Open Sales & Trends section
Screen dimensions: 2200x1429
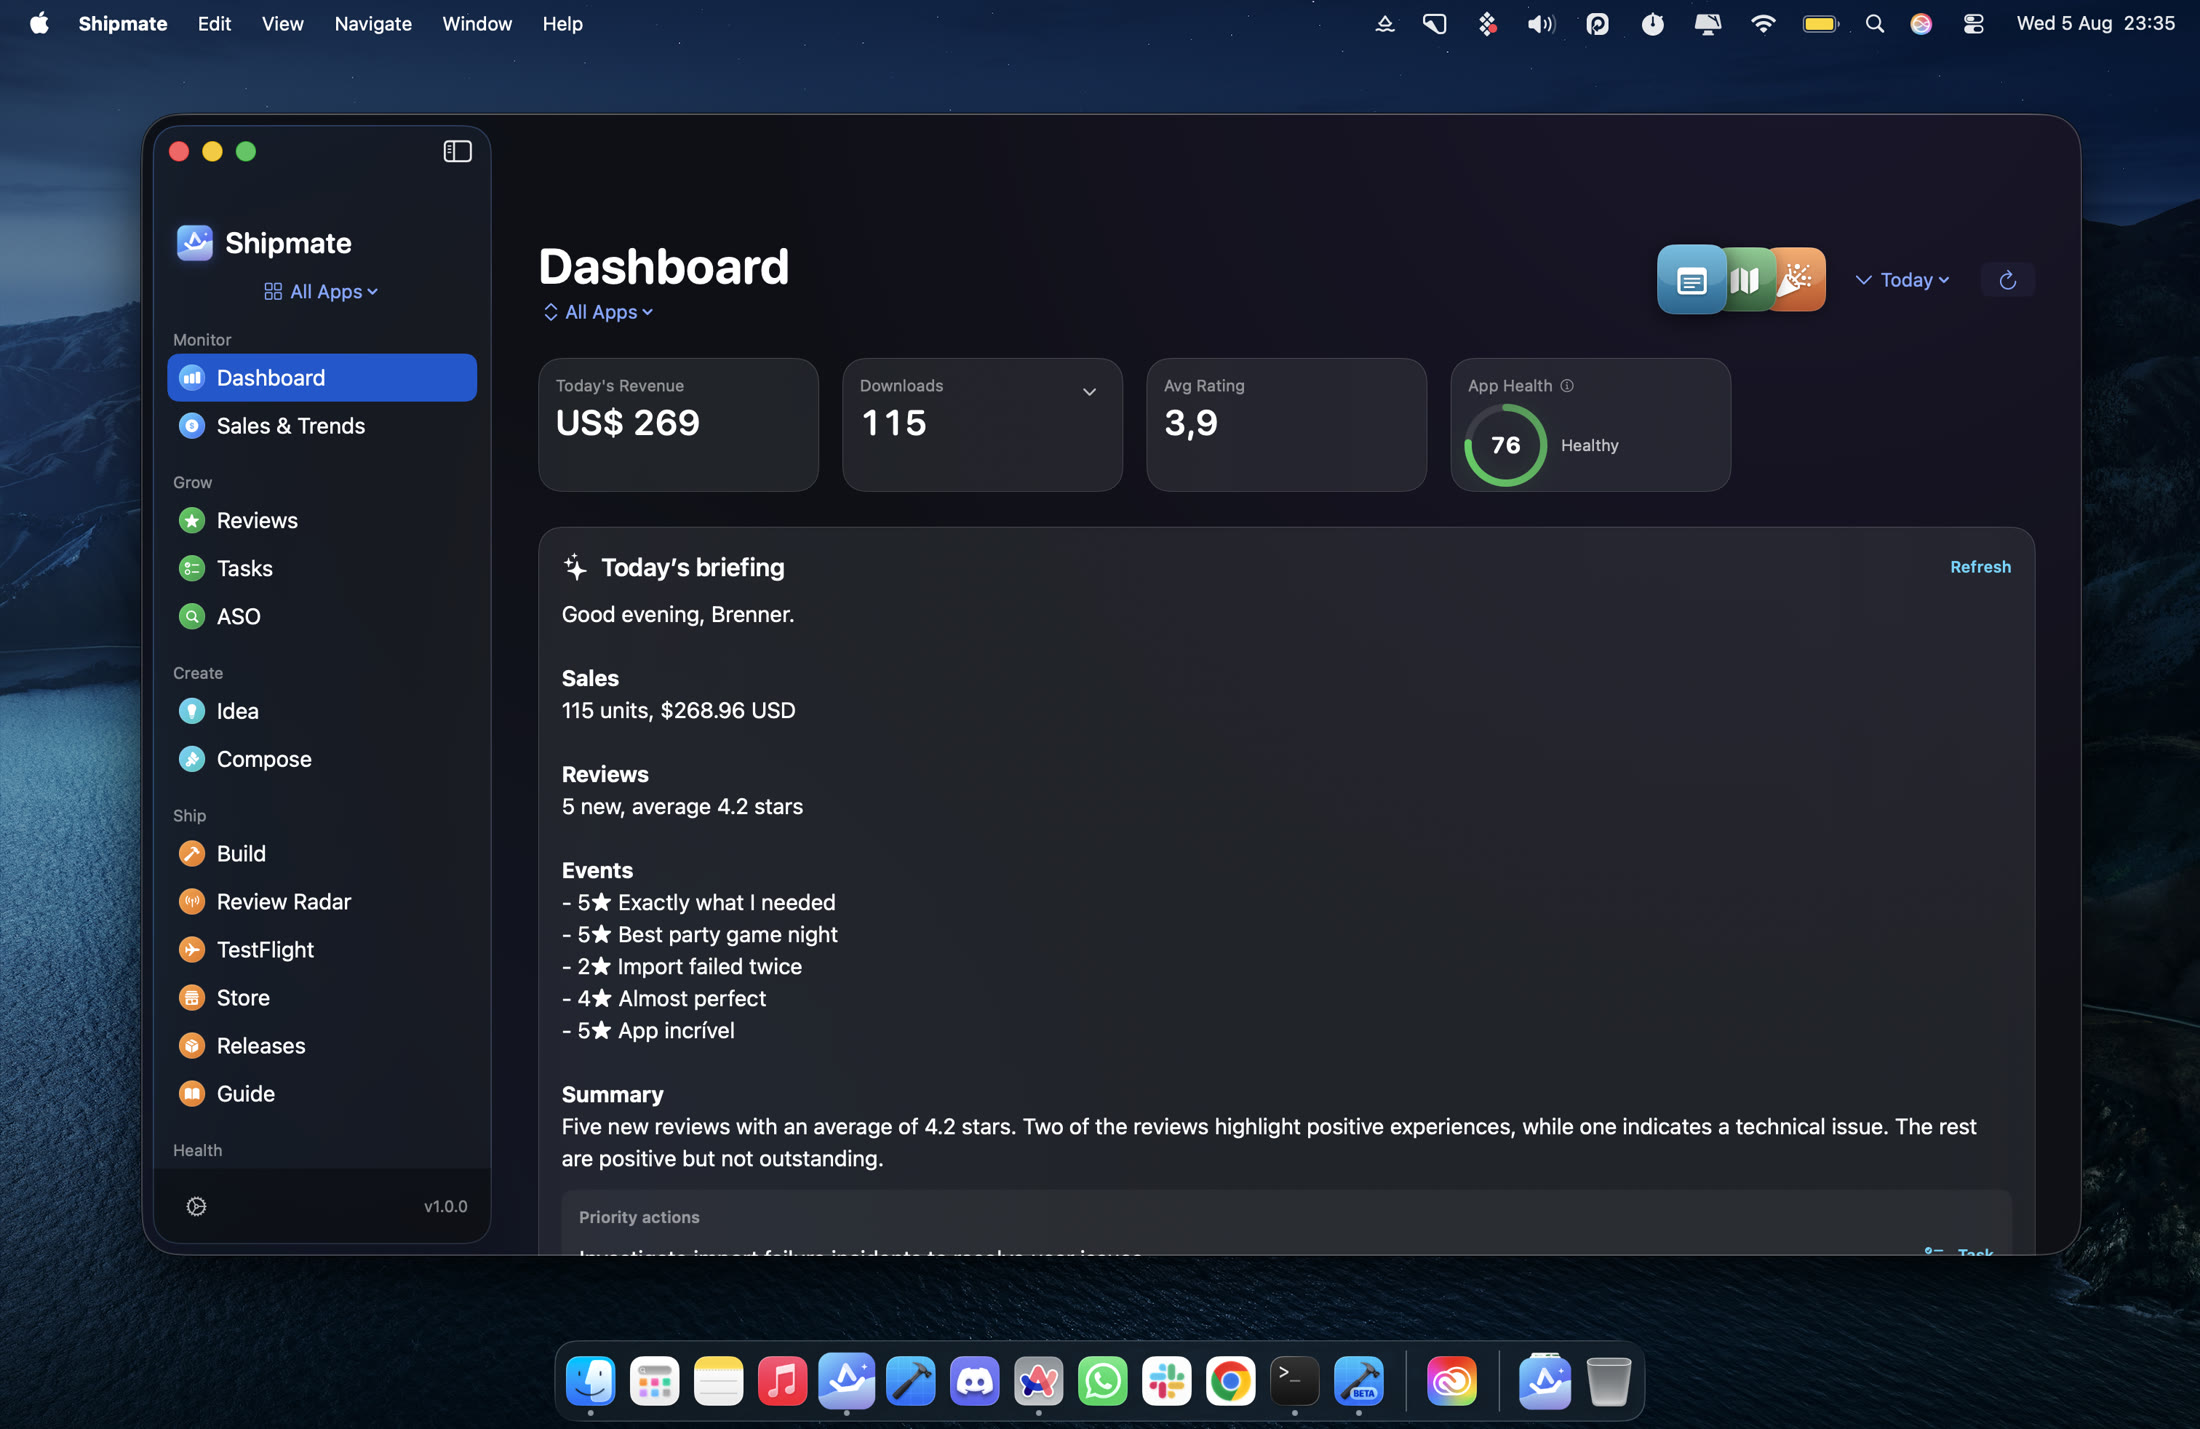[x=322, y=425]
